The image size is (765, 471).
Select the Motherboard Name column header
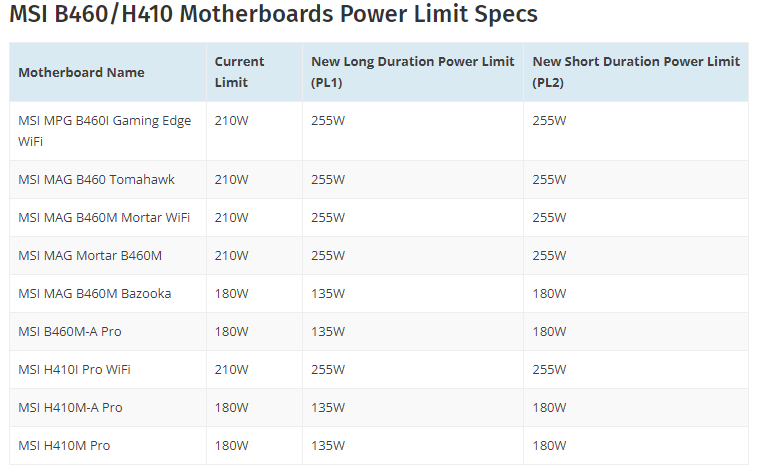81,72
